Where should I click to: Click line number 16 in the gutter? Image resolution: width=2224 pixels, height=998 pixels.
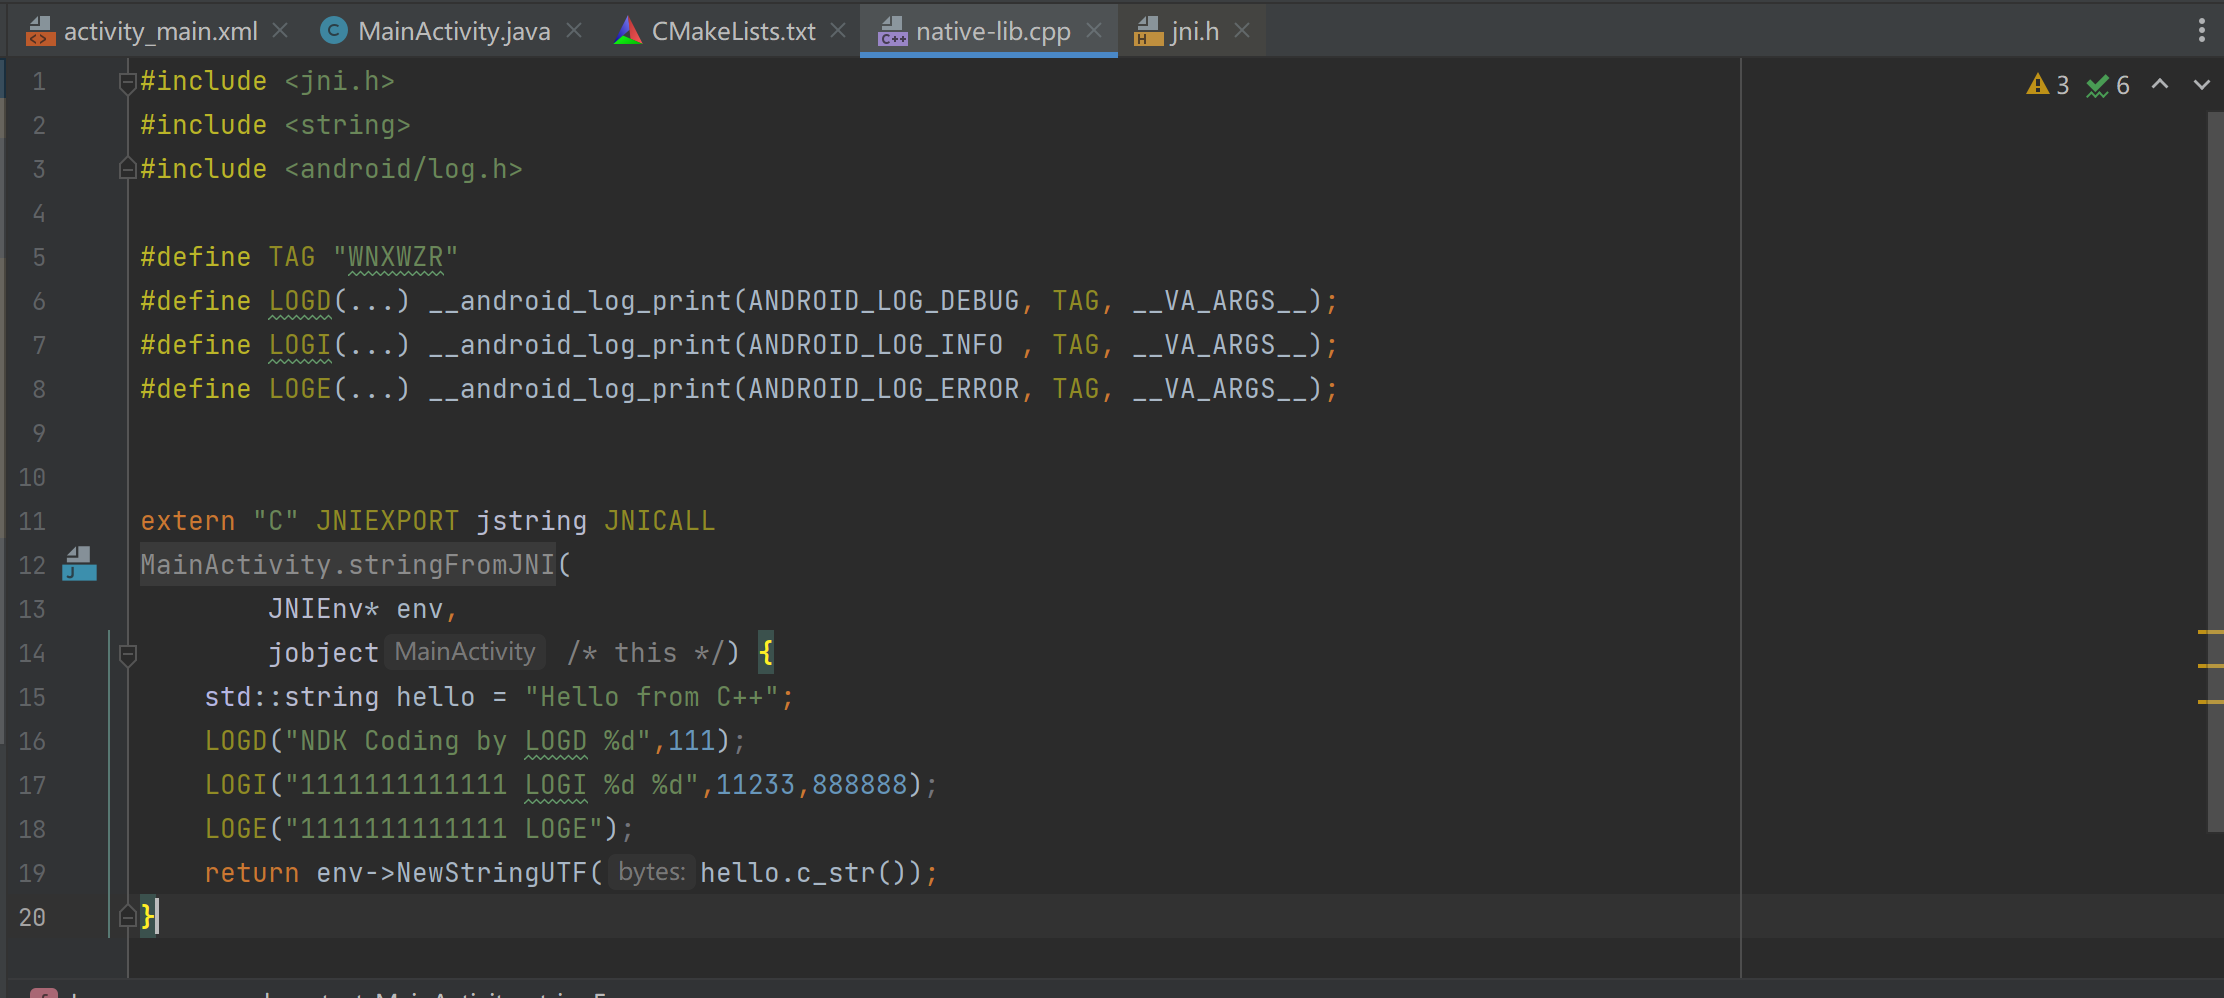(x=32, y=741)
